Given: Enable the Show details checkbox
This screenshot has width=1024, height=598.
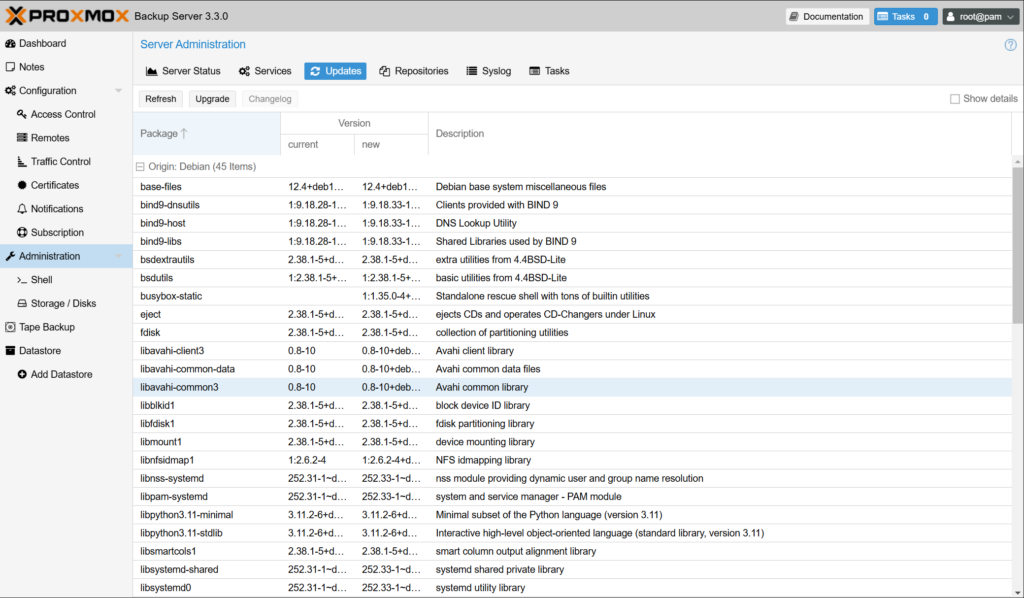Looking at the screenshot, I should click(x=955, y=99).
